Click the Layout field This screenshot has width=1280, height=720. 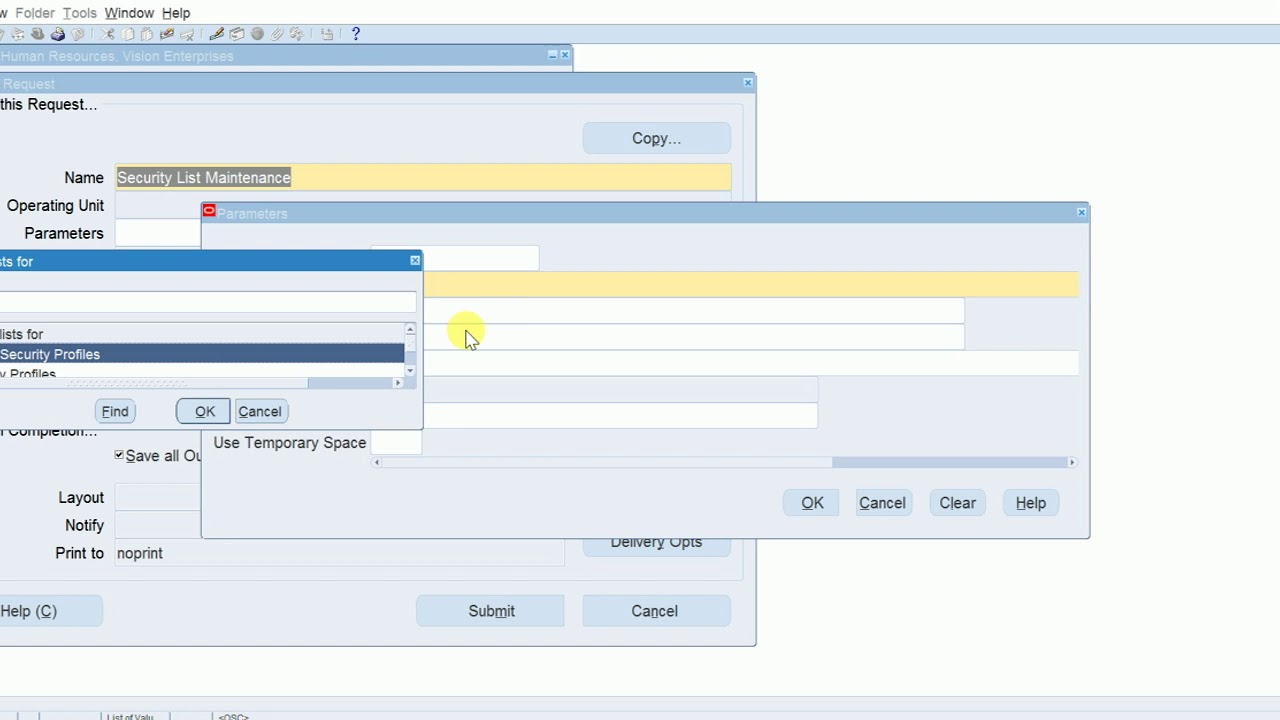click(x=158, y=497)
